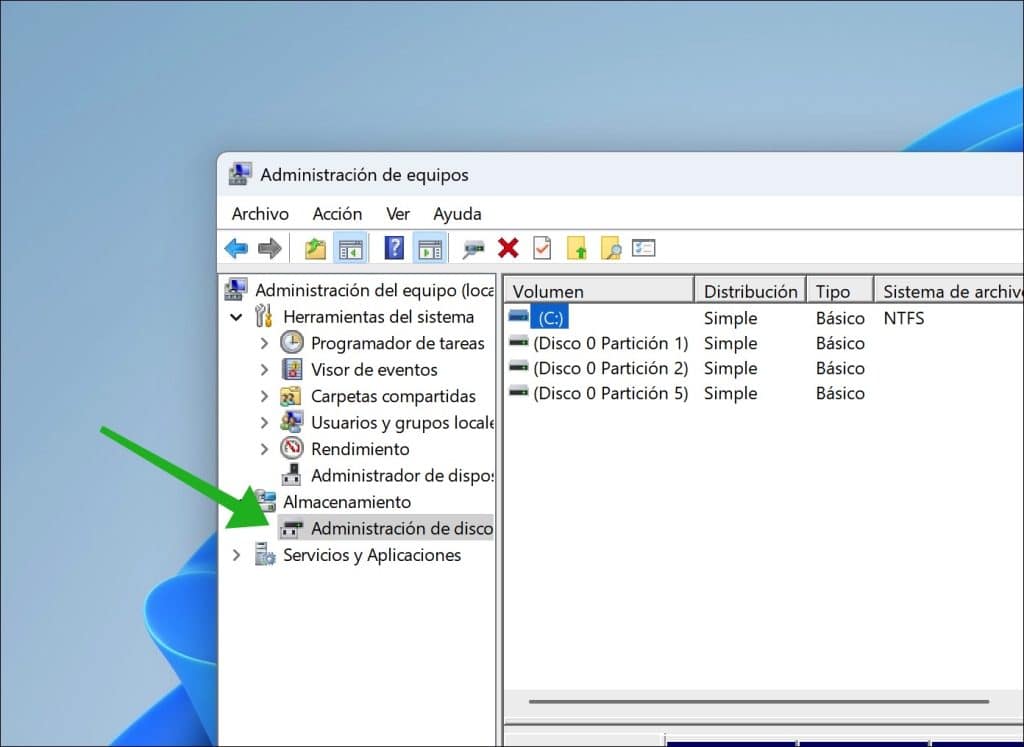Select the Disco 0 Partición 1 volume
The width and height of the screenshot is (1024, 747).
(x=764, y=343)
